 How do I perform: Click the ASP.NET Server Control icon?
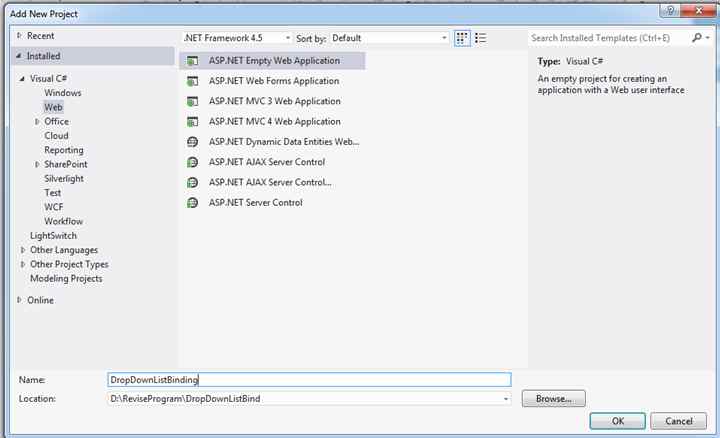tap(192, 202)
